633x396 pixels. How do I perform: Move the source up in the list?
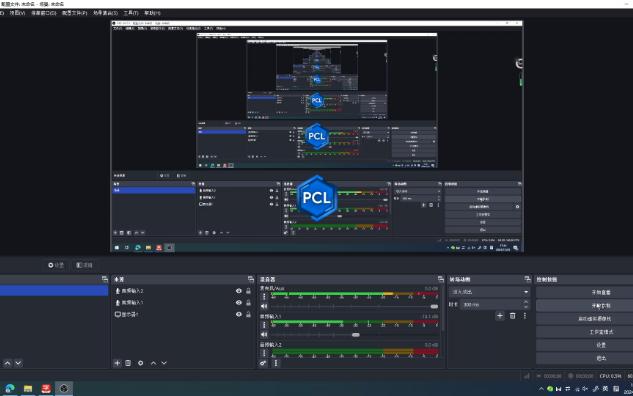pos(153,363)
